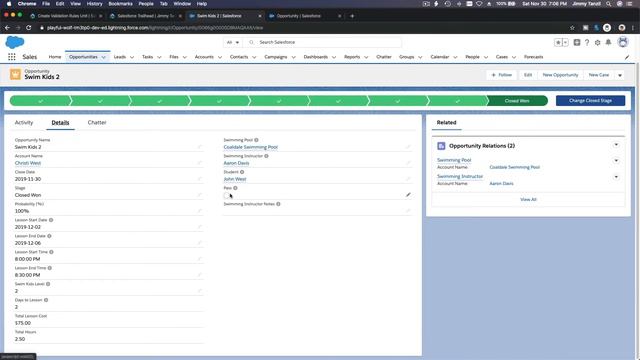The height and width of the screenshot is (360, 640).
Task: Switch to the Chatter tab in record
Action: tap(97, 122)
